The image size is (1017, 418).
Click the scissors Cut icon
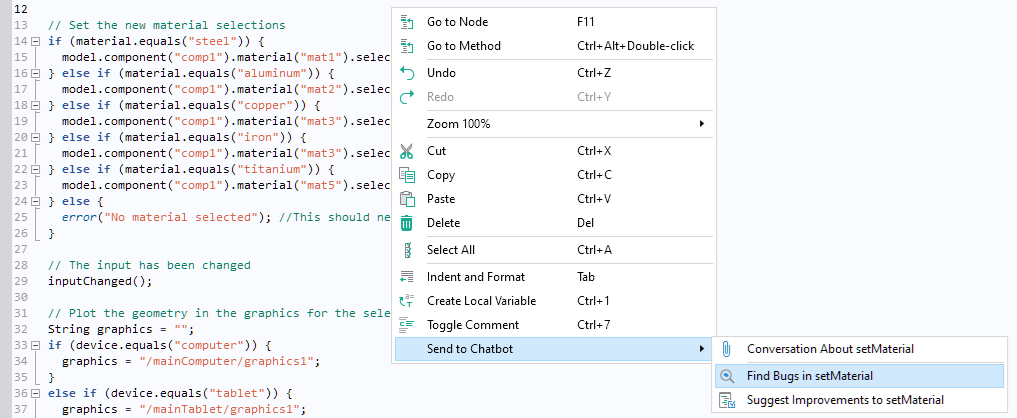(407, 151)
